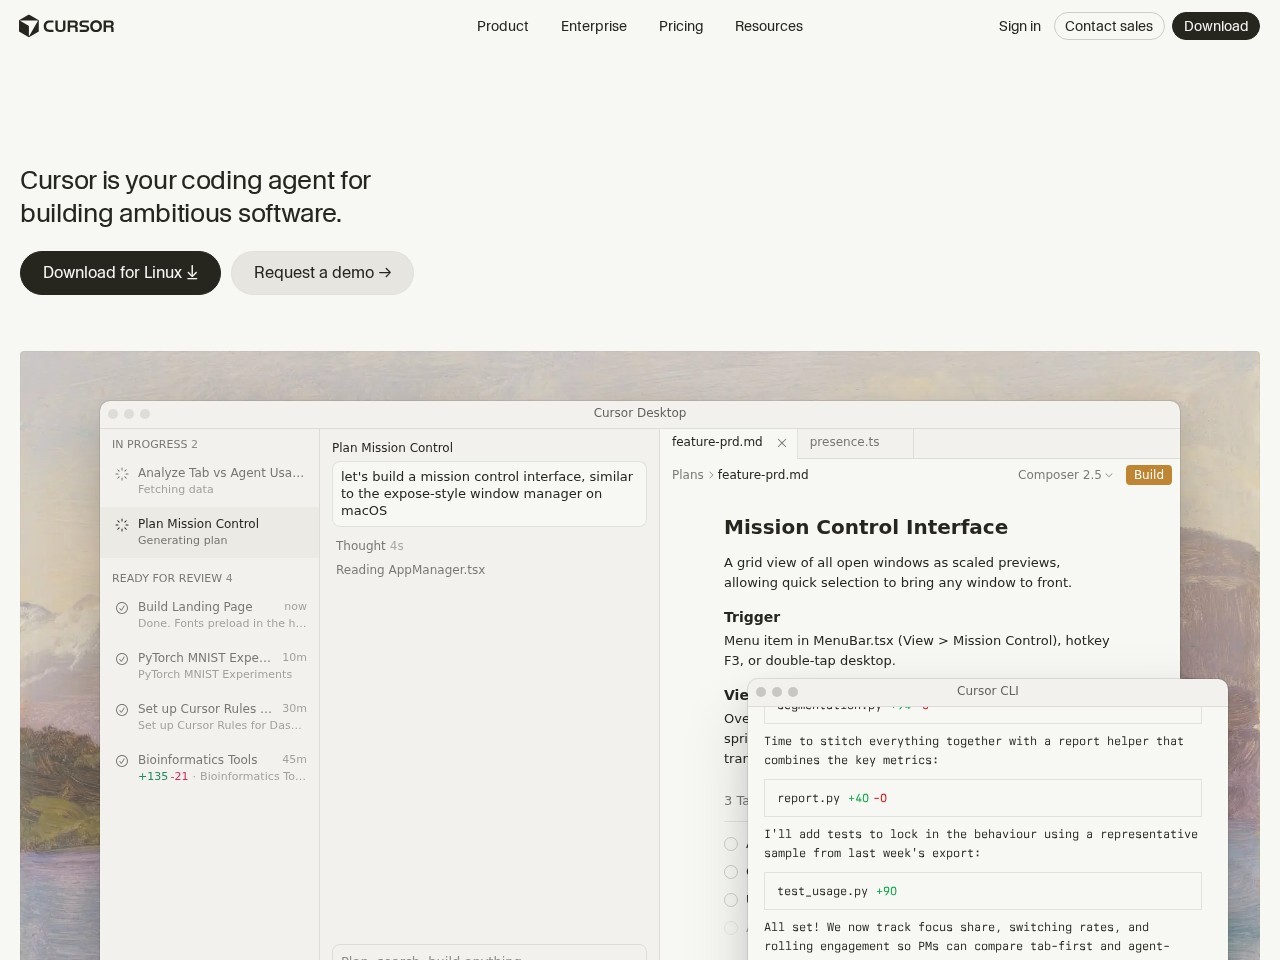Click the Sign in link
The height and width of the screenshot is (960, 1280).
1019,26
